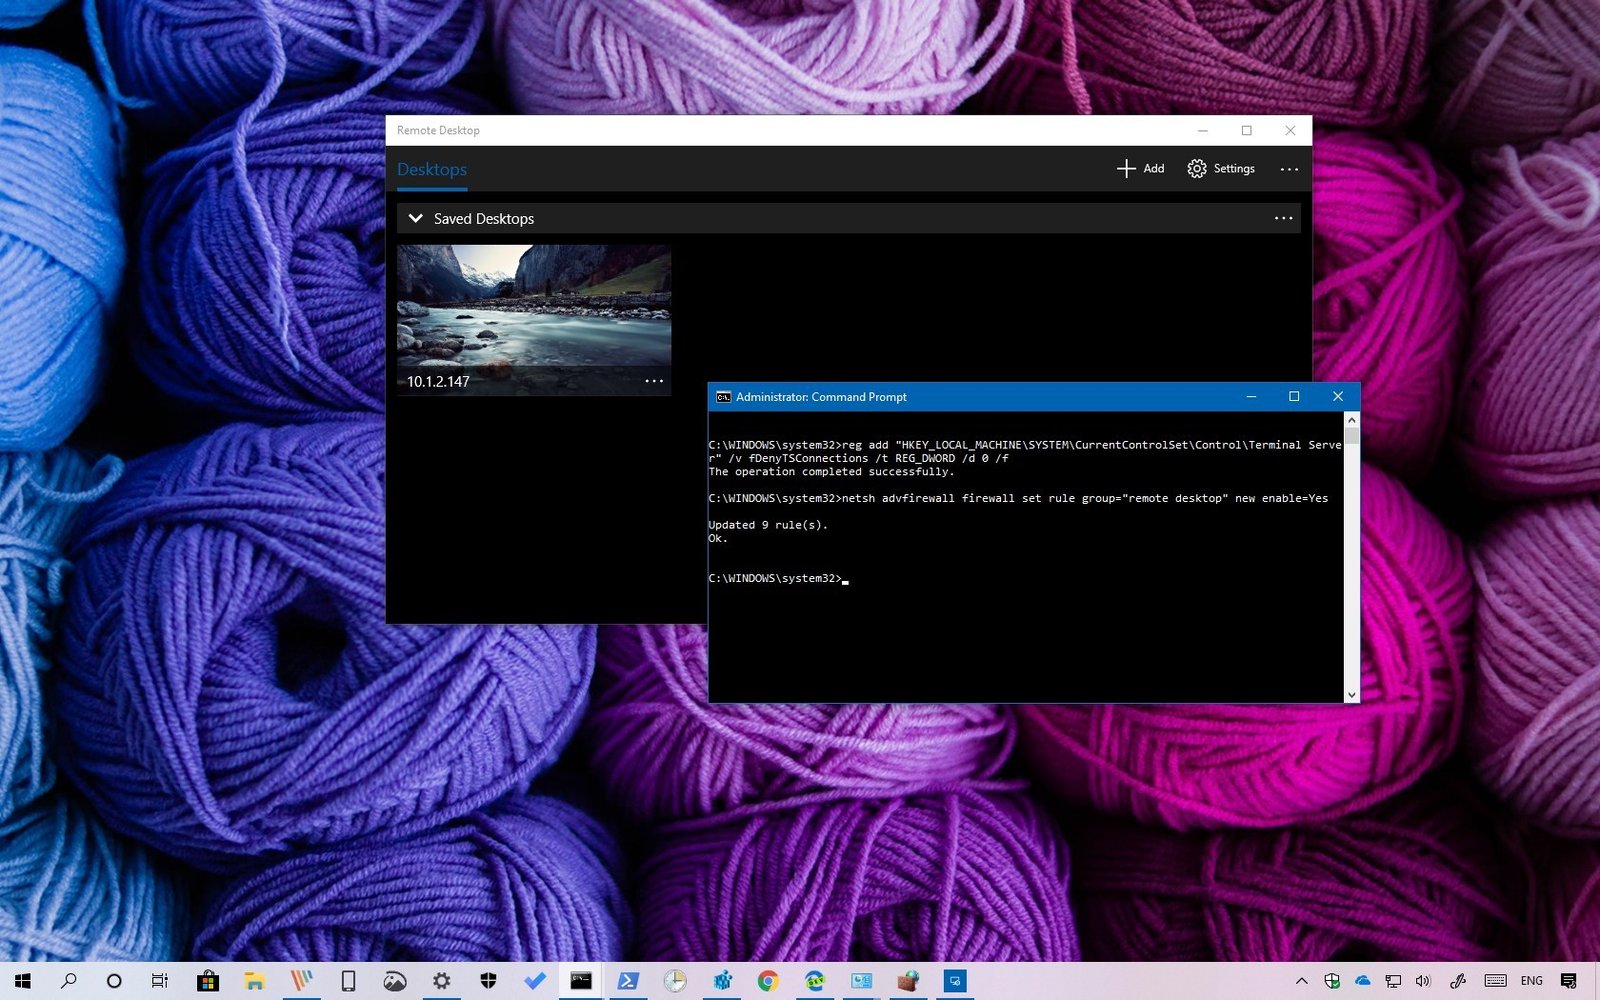Open Windows Security shield in taskbar

coord(488,981)
